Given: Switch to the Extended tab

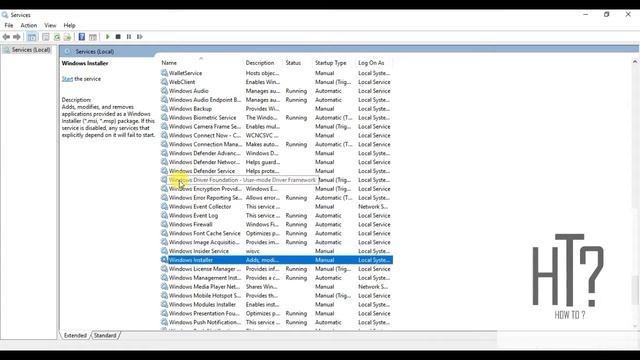Looking at the screenshot, I should pyautogui.click(x=75, y=335).
